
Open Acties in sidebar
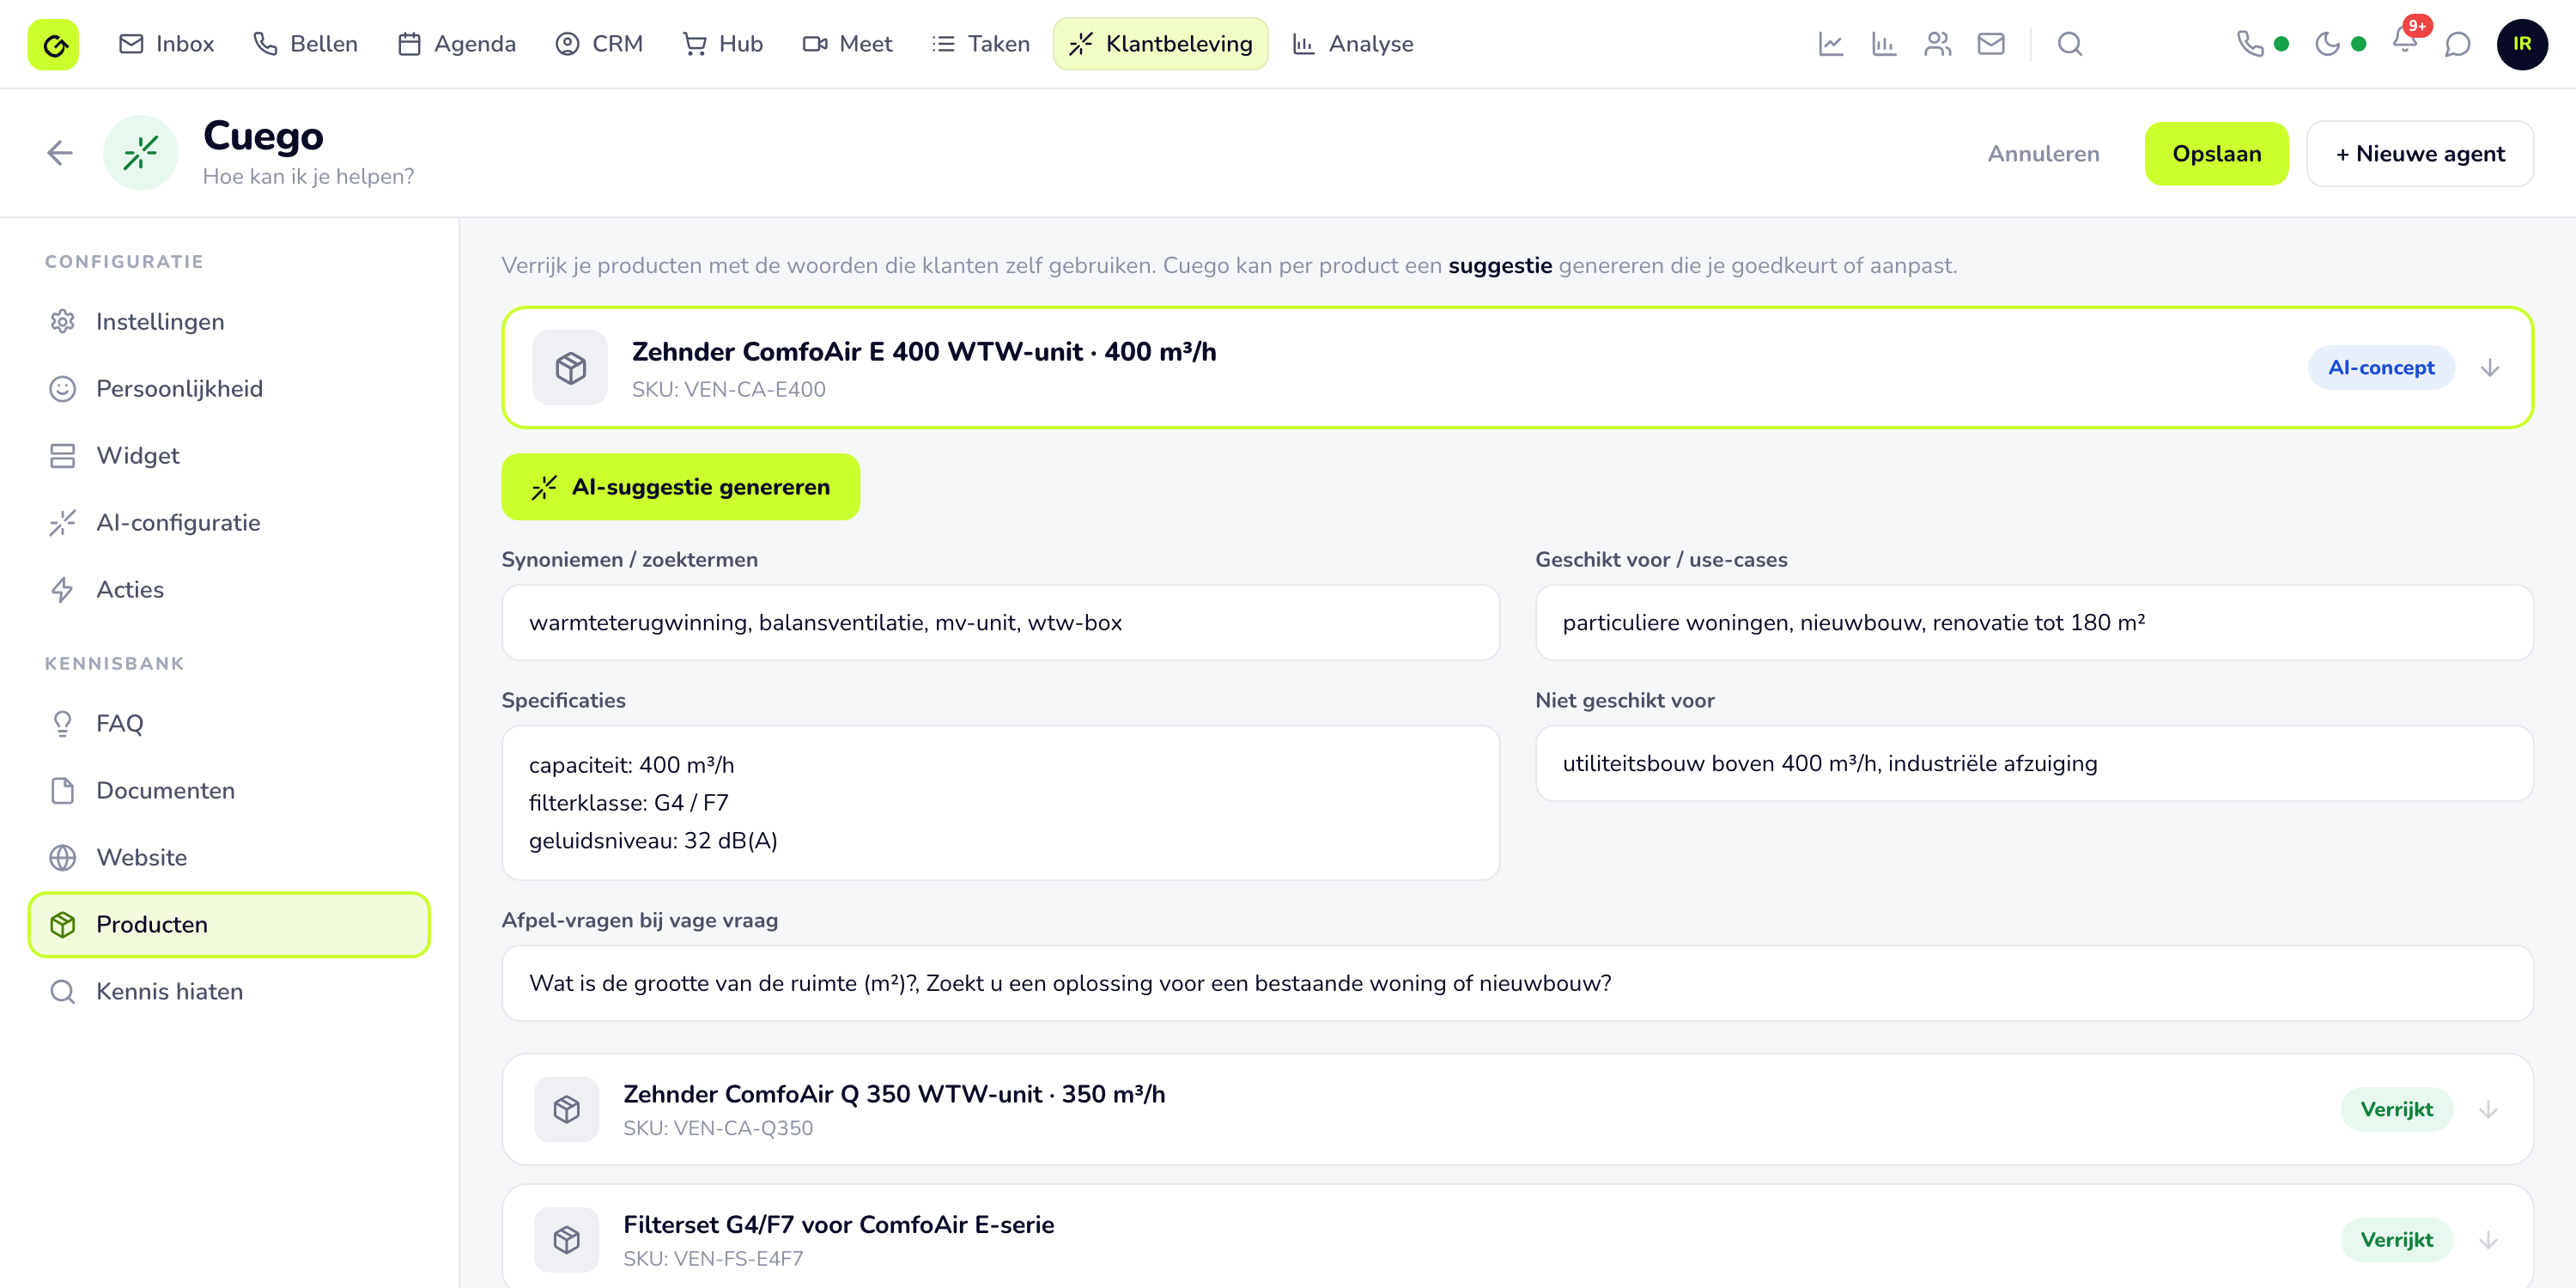(x=229, y=590)
